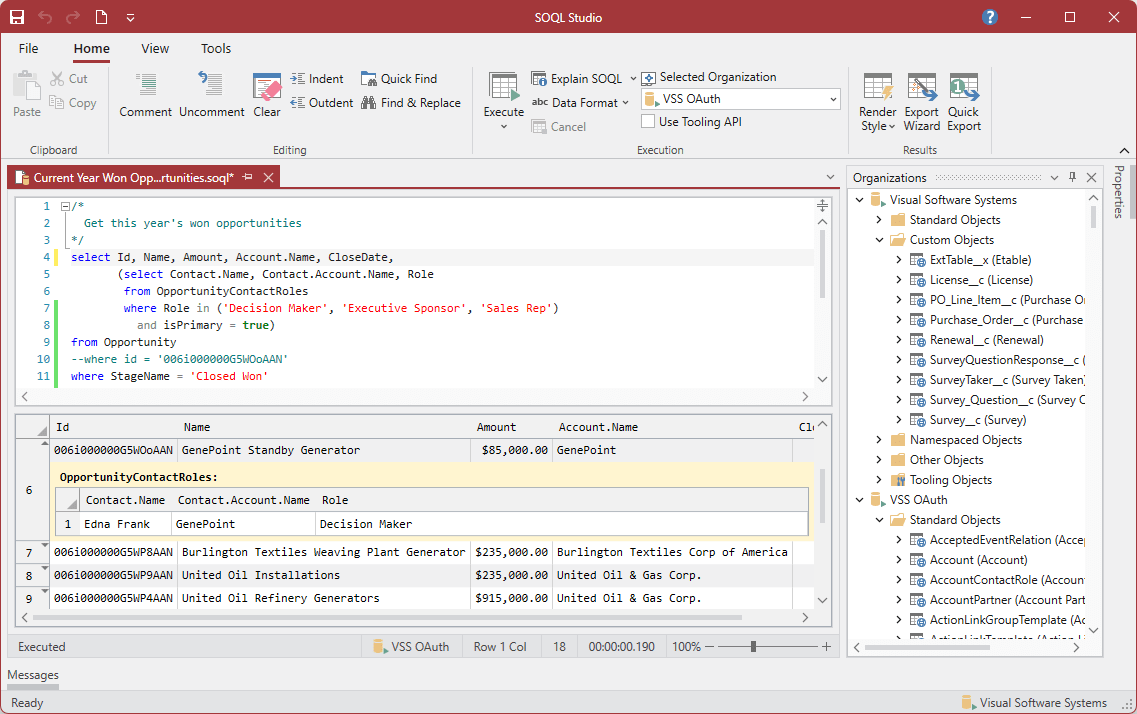1137x714 pixels.
Task: Open the Execute dropdown arrow
Action: pyautogui.click(x=504, y=127)
